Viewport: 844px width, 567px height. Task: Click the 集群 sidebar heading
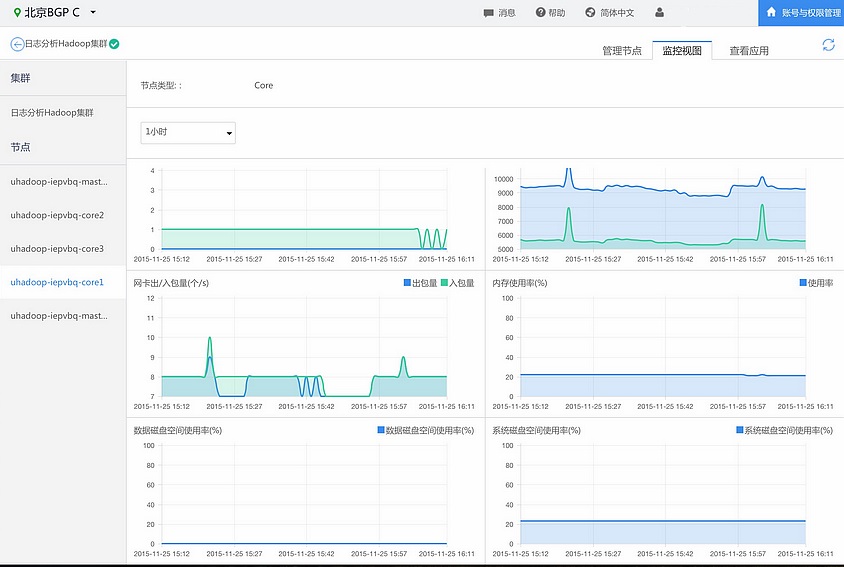tap(20, 78)
